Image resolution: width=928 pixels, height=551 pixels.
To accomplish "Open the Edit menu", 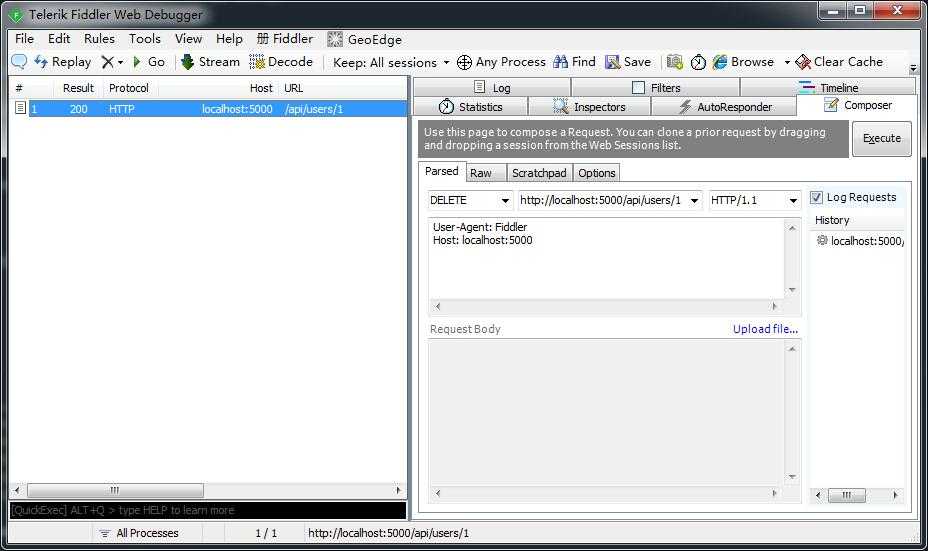I will point(59,38).
